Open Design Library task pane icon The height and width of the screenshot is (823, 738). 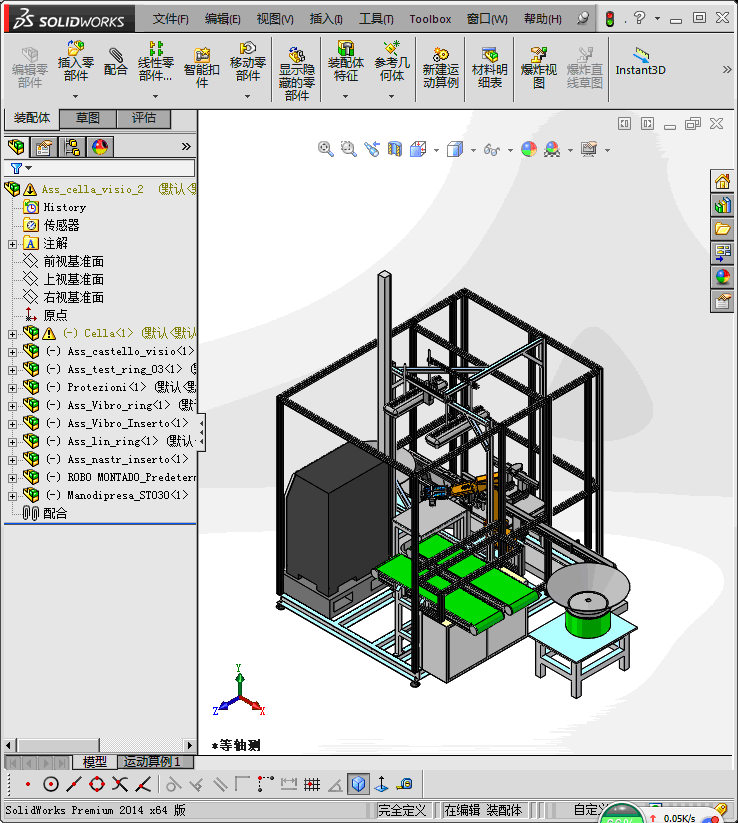point(722,205)
